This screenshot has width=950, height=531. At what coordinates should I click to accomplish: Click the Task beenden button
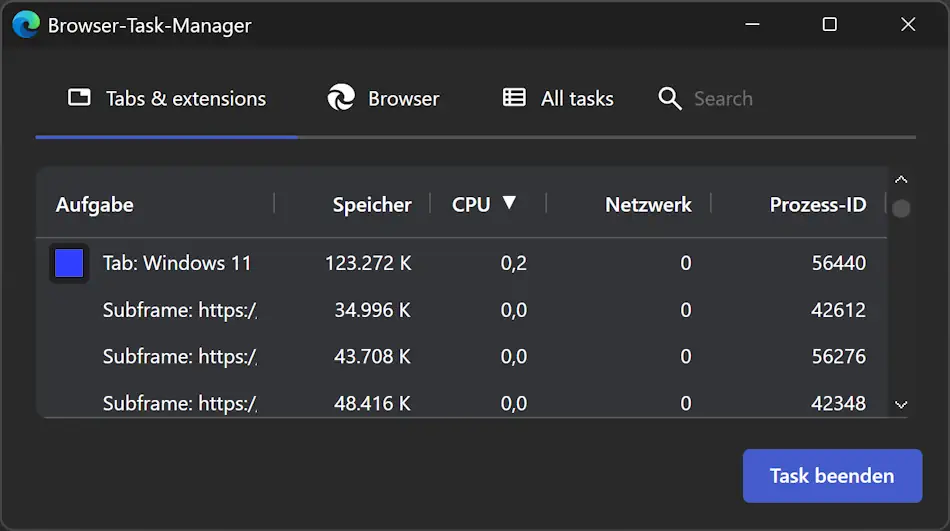pyautogui.click(x=832, y=476)
